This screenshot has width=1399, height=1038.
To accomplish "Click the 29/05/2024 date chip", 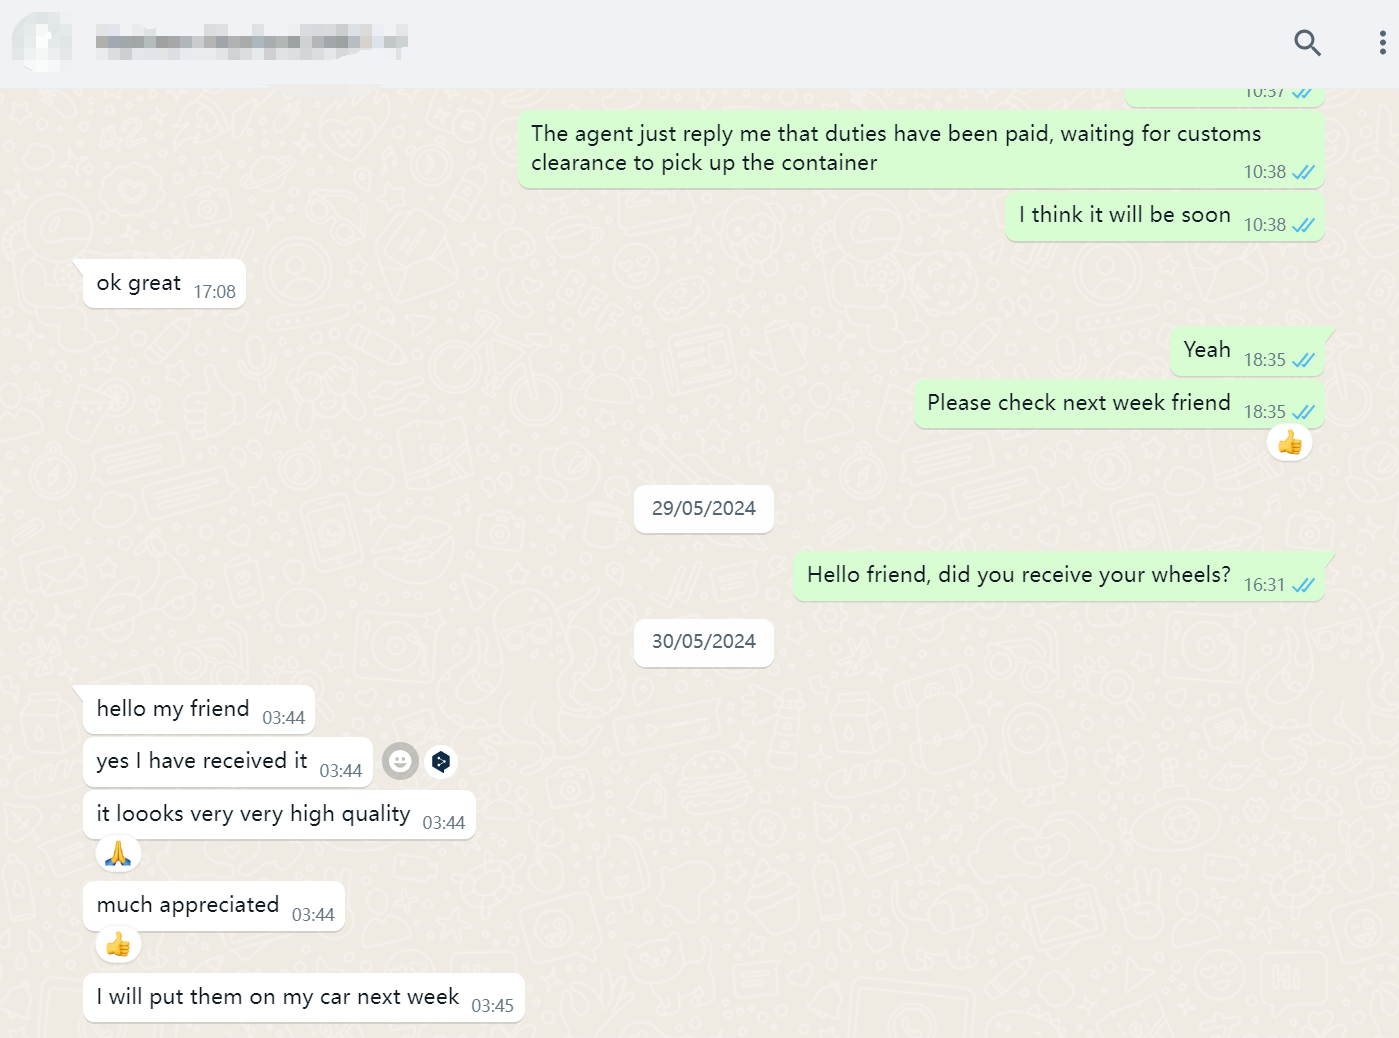I will tap(703, 509).
